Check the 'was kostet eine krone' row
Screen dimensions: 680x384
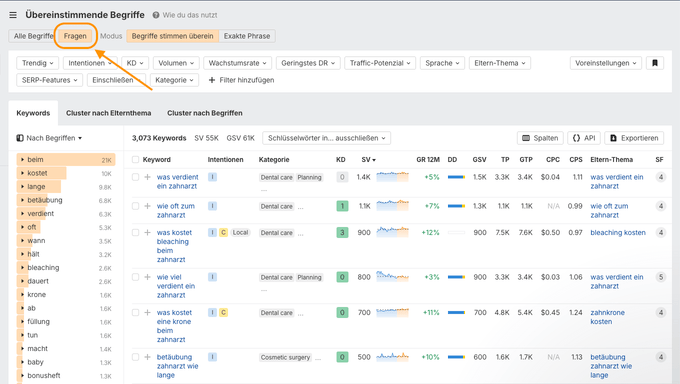click(135, 312)
